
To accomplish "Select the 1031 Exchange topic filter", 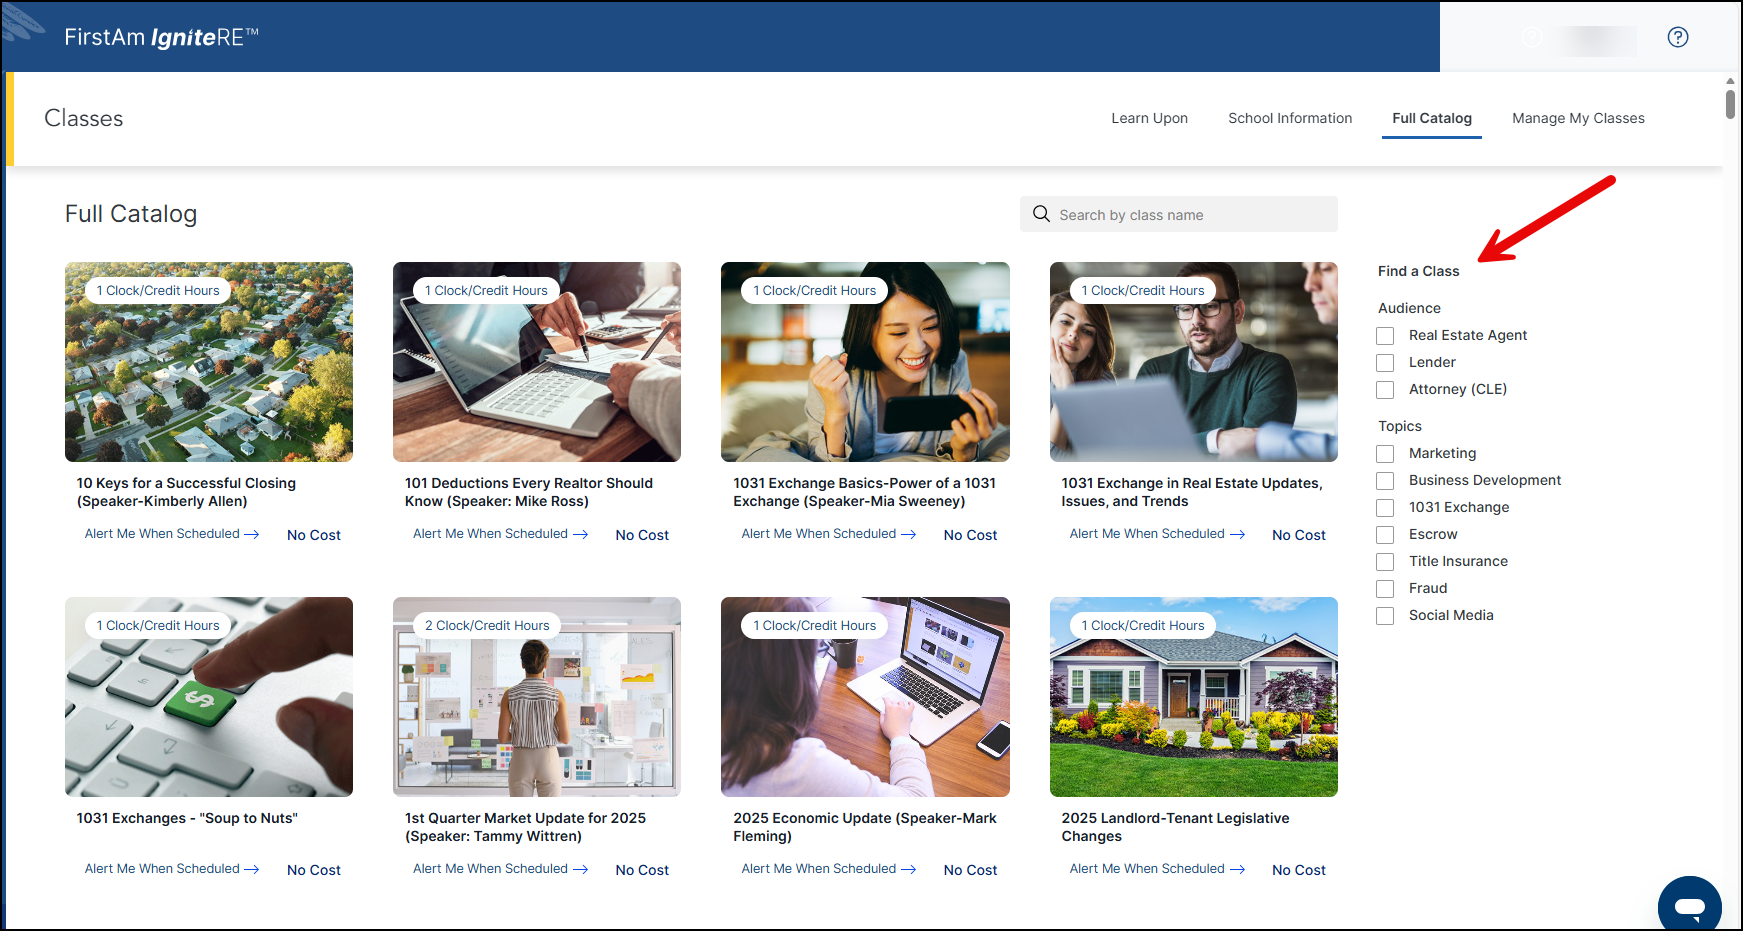I will [1385, 508].
